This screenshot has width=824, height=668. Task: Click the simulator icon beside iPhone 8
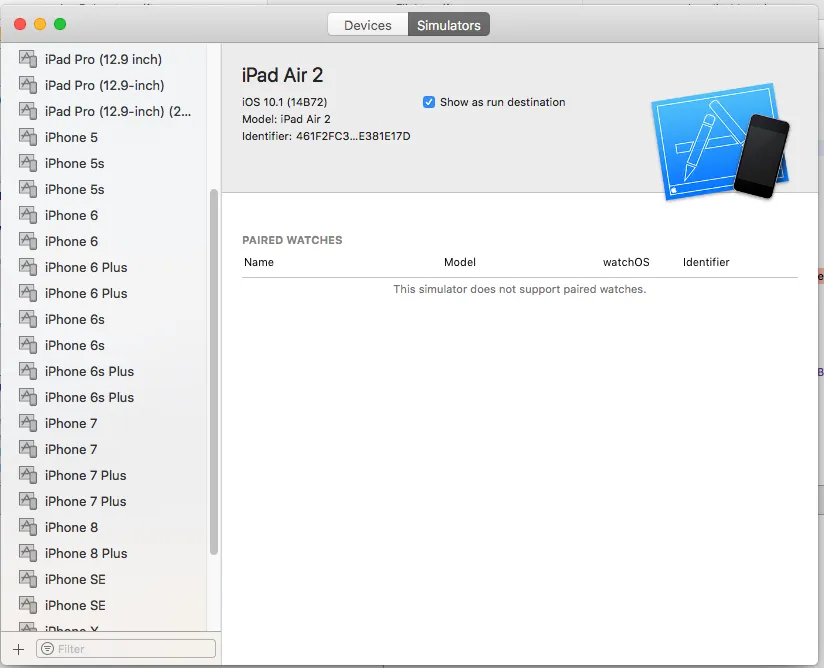(28, 527)
